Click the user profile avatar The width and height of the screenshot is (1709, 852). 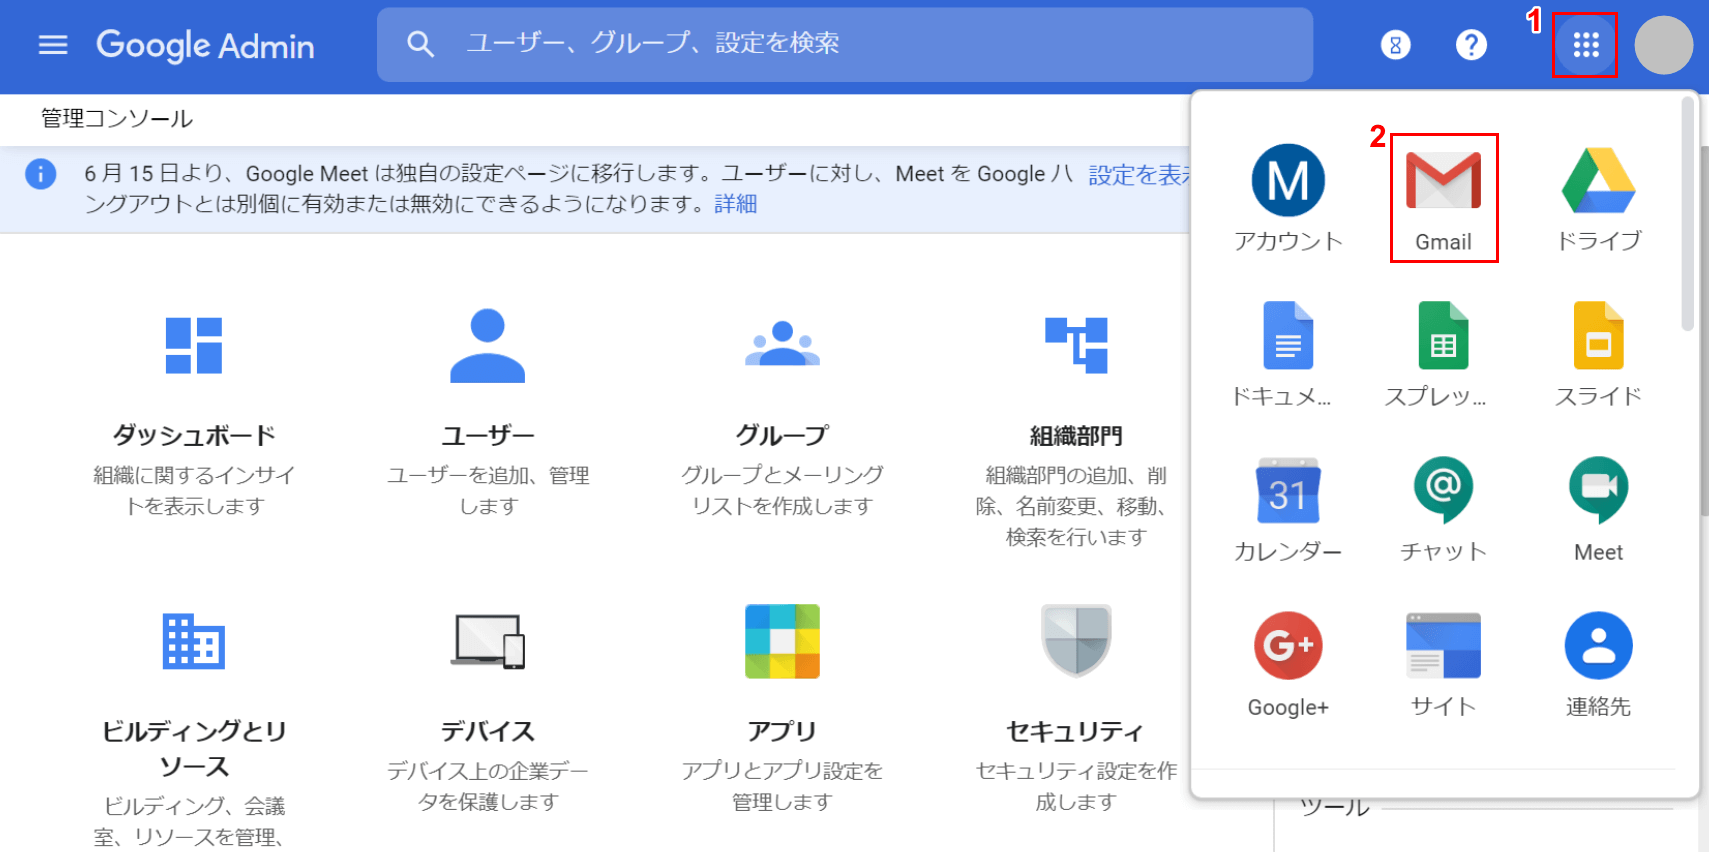click(x=1663, y=45)
